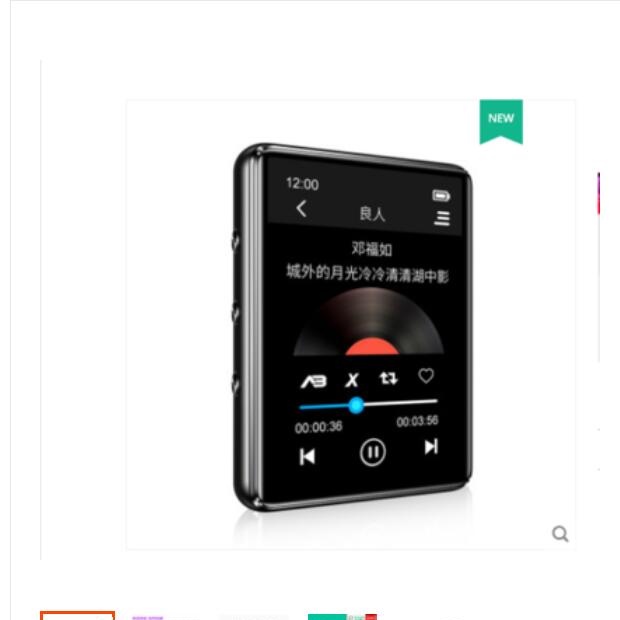Image resolution: width=620 pixels, height=620 pixels.
Task: Click the song title 良人
Action: [372, 214]
